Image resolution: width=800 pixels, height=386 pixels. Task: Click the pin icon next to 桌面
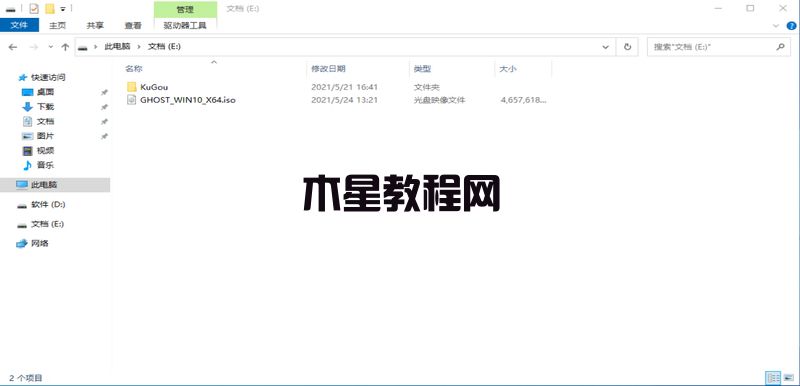click(104, 93)
